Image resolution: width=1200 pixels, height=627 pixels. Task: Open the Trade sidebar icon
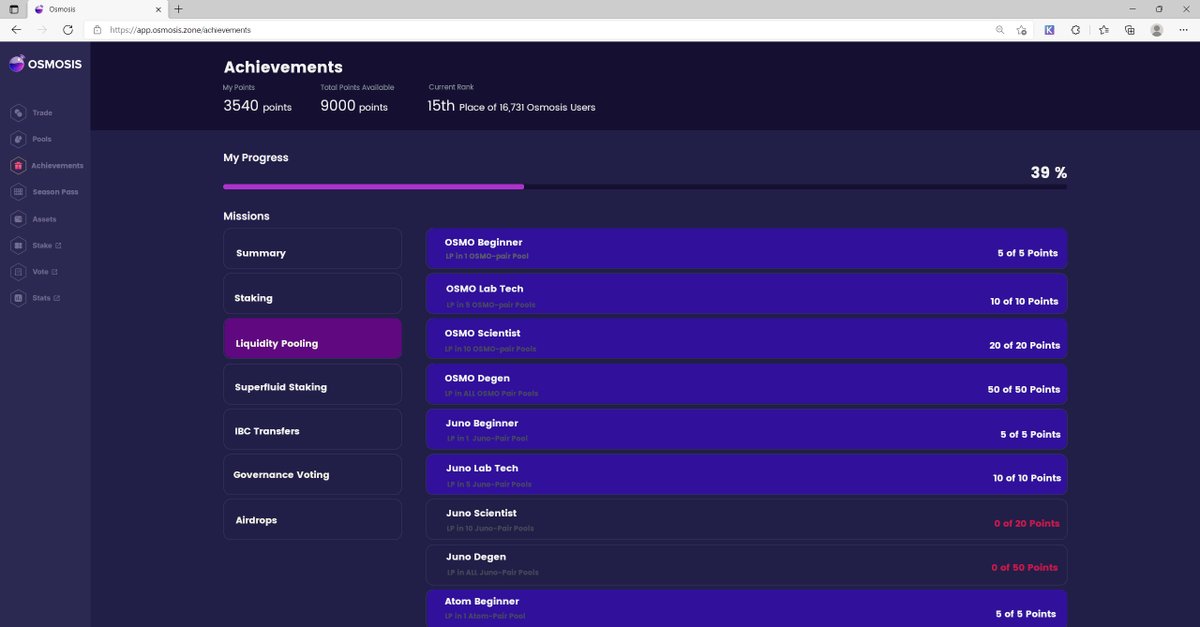click(18, 113)
